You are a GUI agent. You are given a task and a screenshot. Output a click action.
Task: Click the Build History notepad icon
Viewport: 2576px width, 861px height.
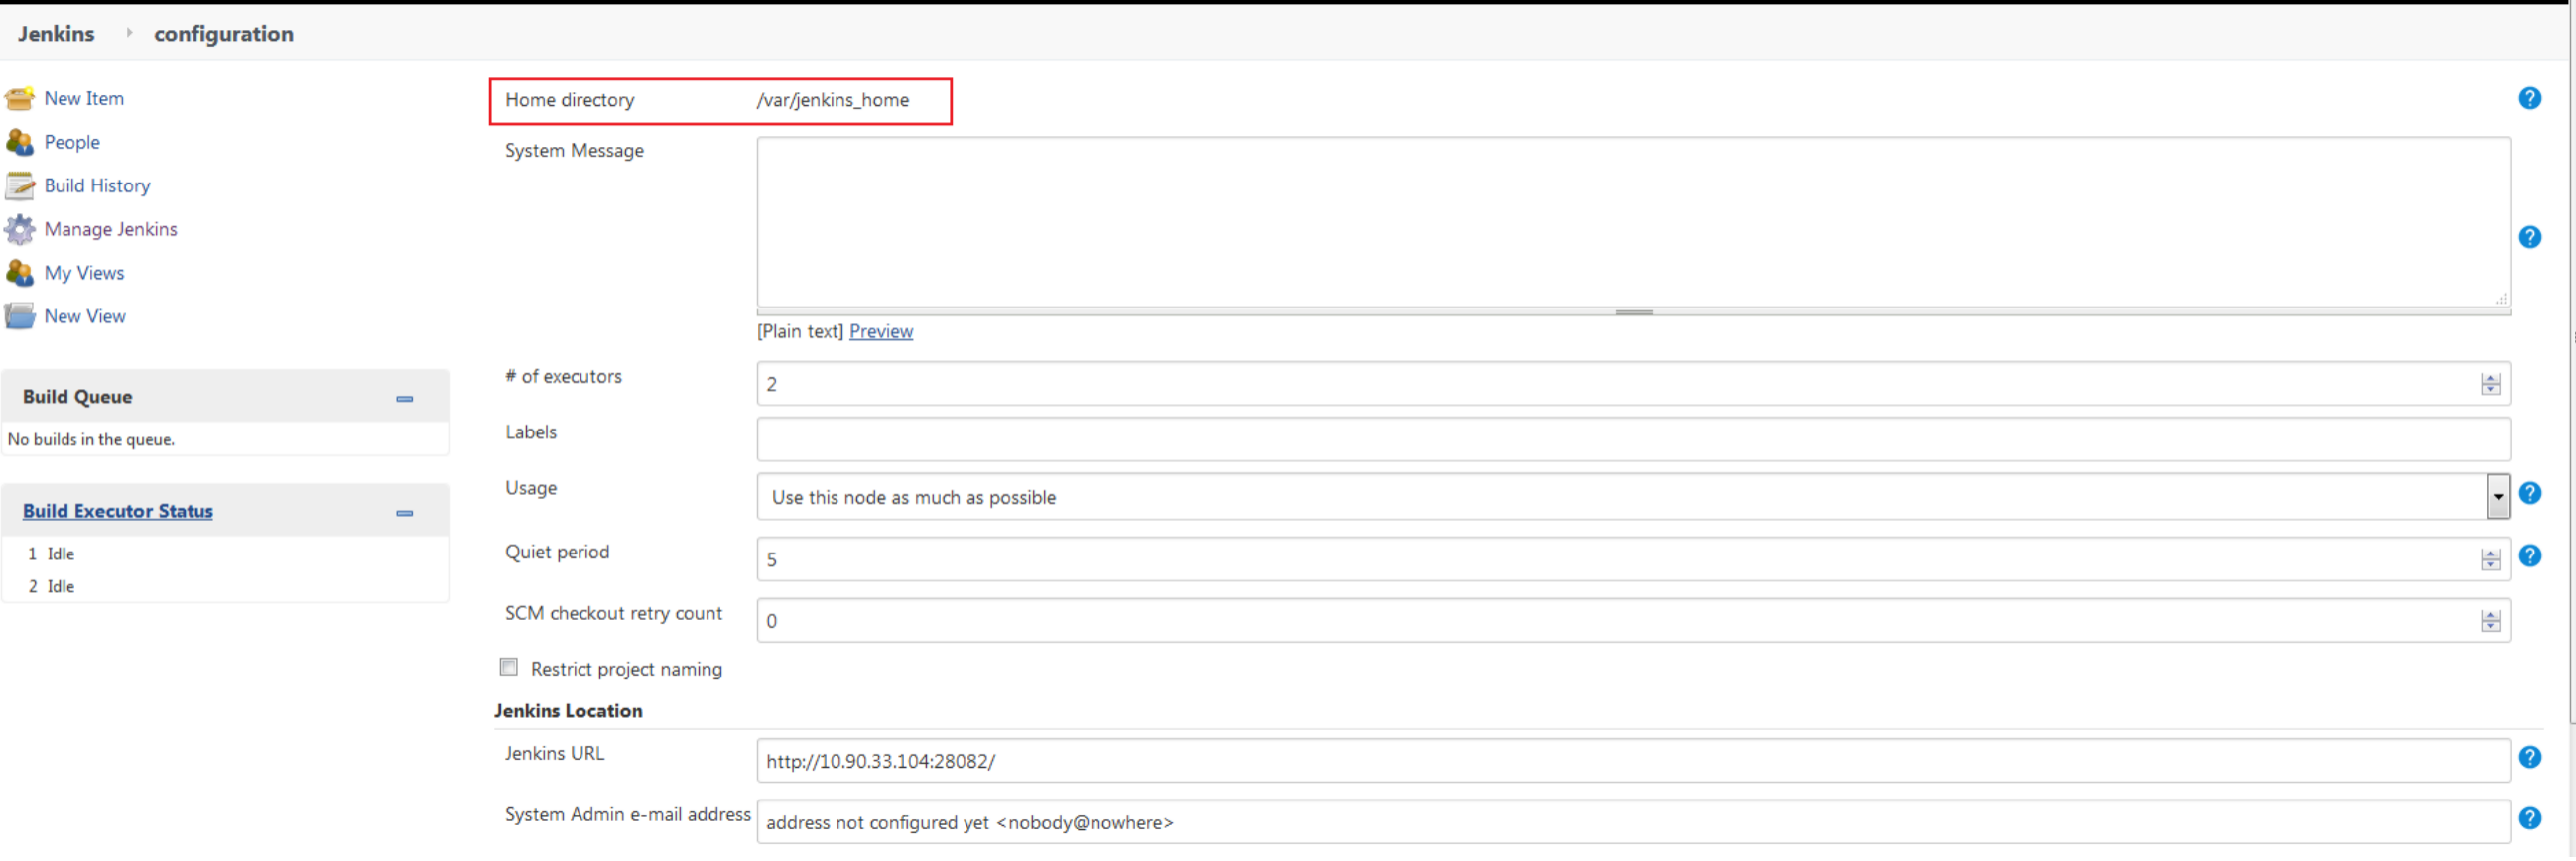click(19, 186)
